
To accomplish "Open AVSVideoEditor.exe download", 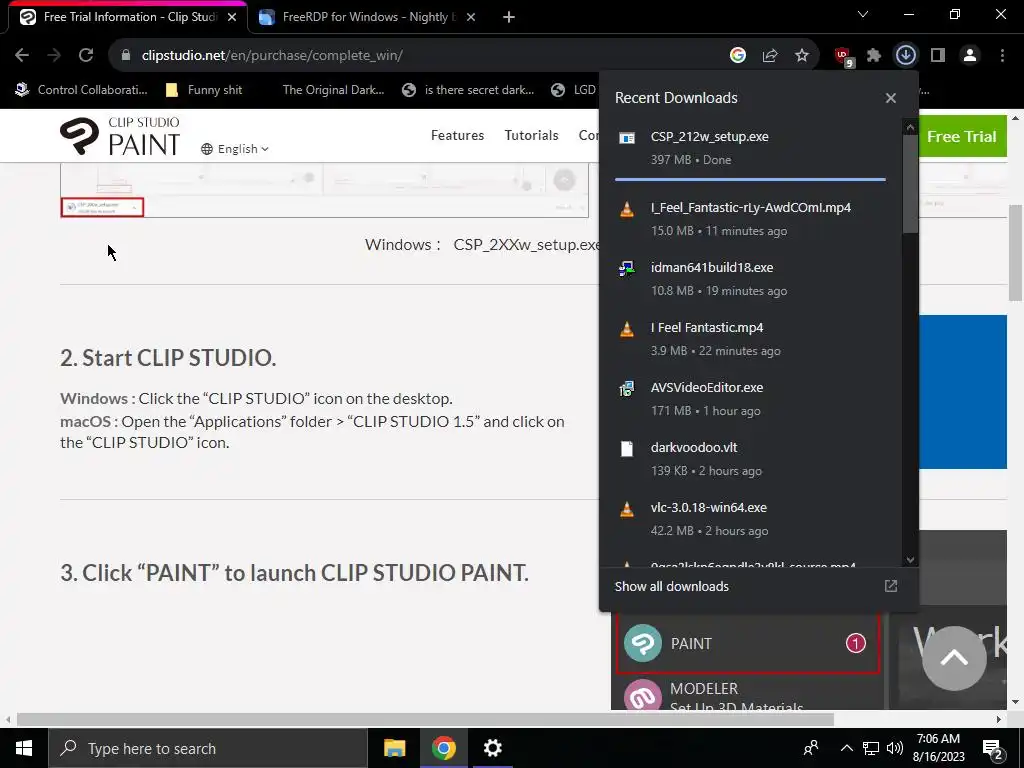I will click(750, 399).
